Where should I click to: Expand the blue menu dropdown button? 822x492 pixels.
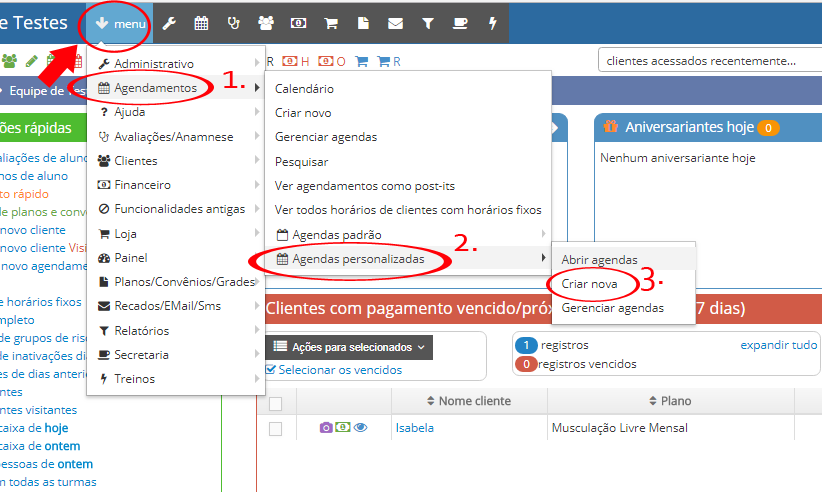coord(118,23)
